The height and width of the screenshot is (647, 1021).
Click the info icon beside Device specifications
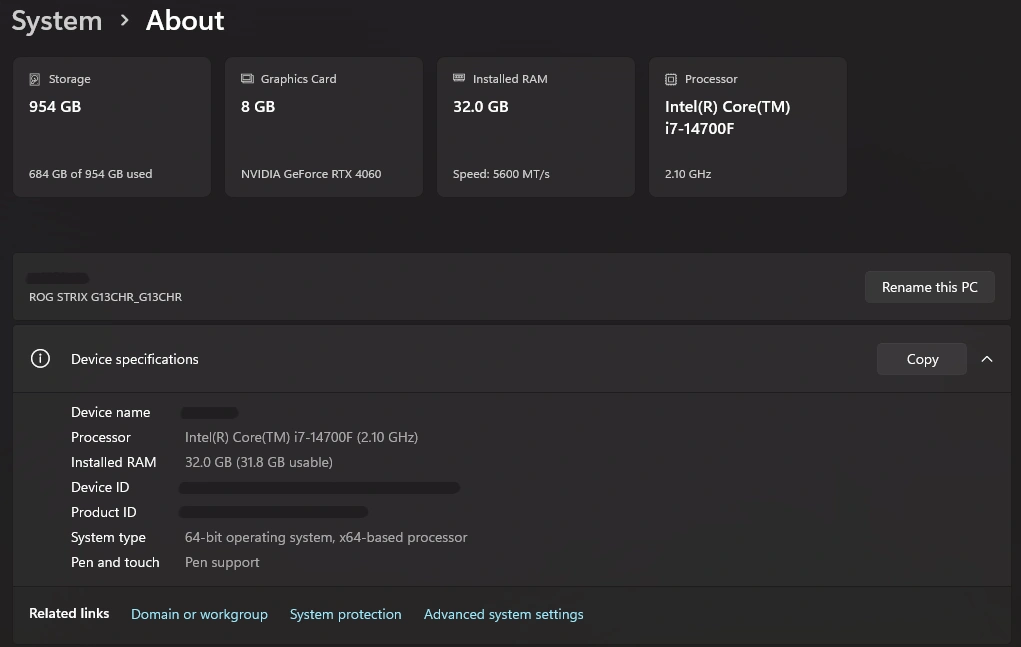pyautogui.click(x=40, y=359)
